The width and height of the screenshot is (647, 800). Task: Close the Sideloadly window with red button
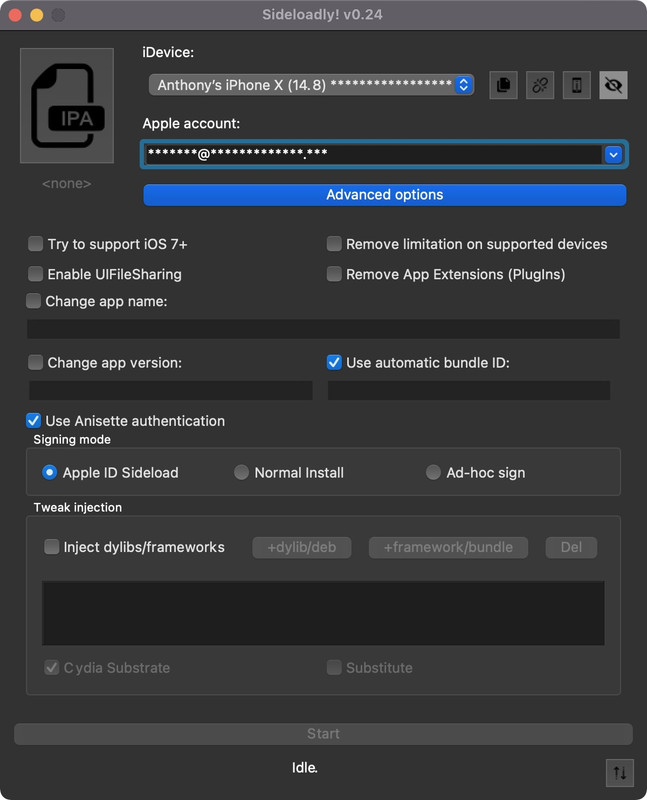15,15
